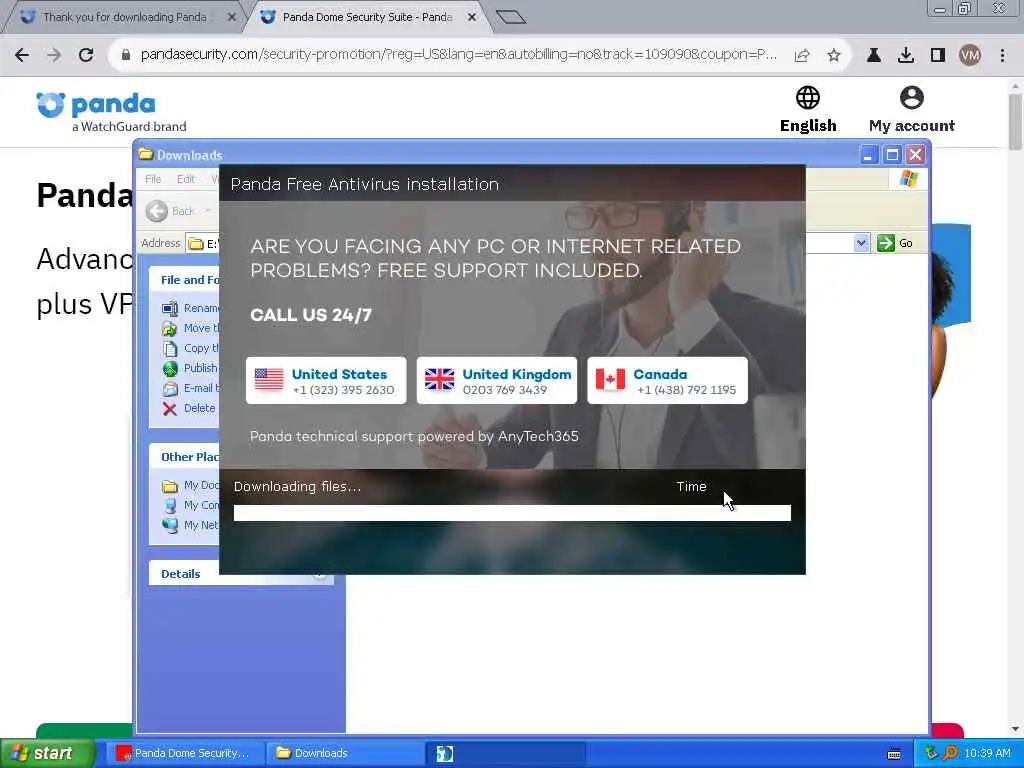
Task: Expand the Details pane header
Action: 240,573
